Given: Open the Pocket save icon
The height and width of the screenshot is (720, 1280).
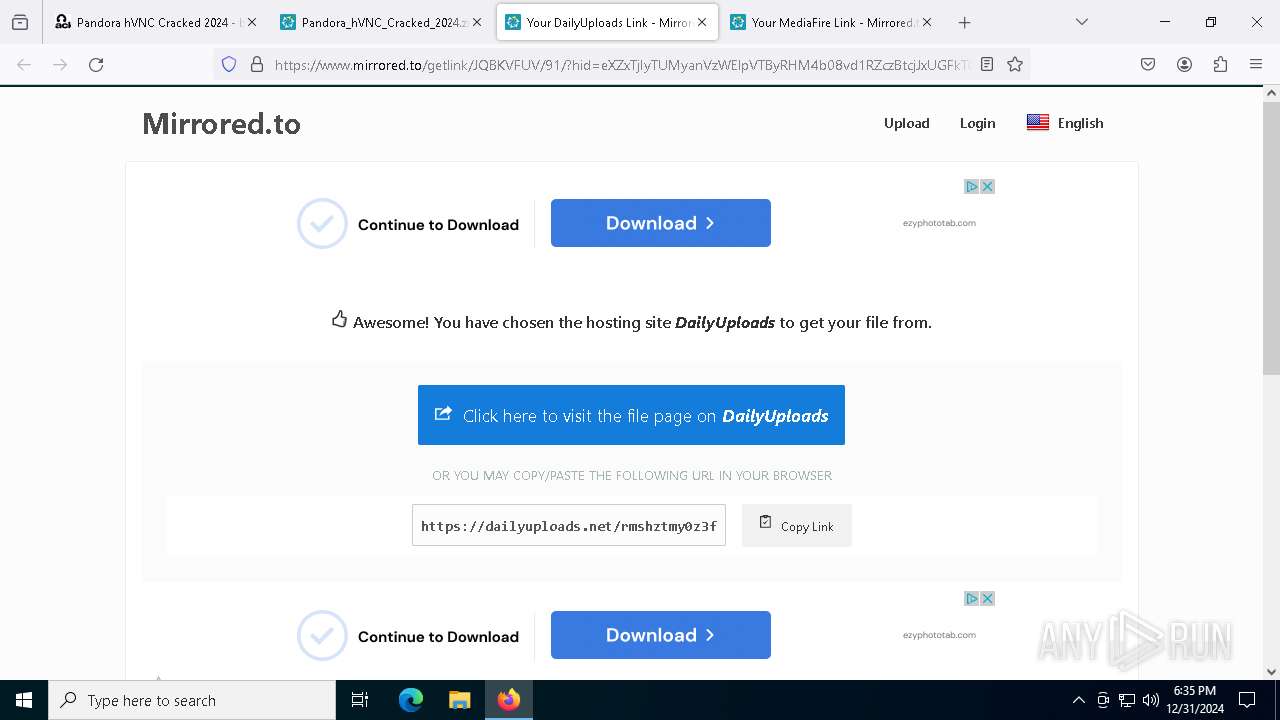Looking at the screenshot, I should (x=1148, y=64).
